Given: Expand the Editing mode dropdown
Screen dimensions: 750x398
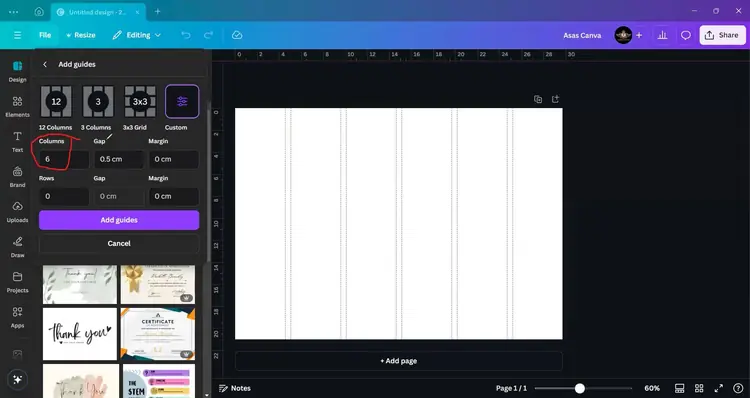Looking at the screenshot, I should click(x=137, y=35).
